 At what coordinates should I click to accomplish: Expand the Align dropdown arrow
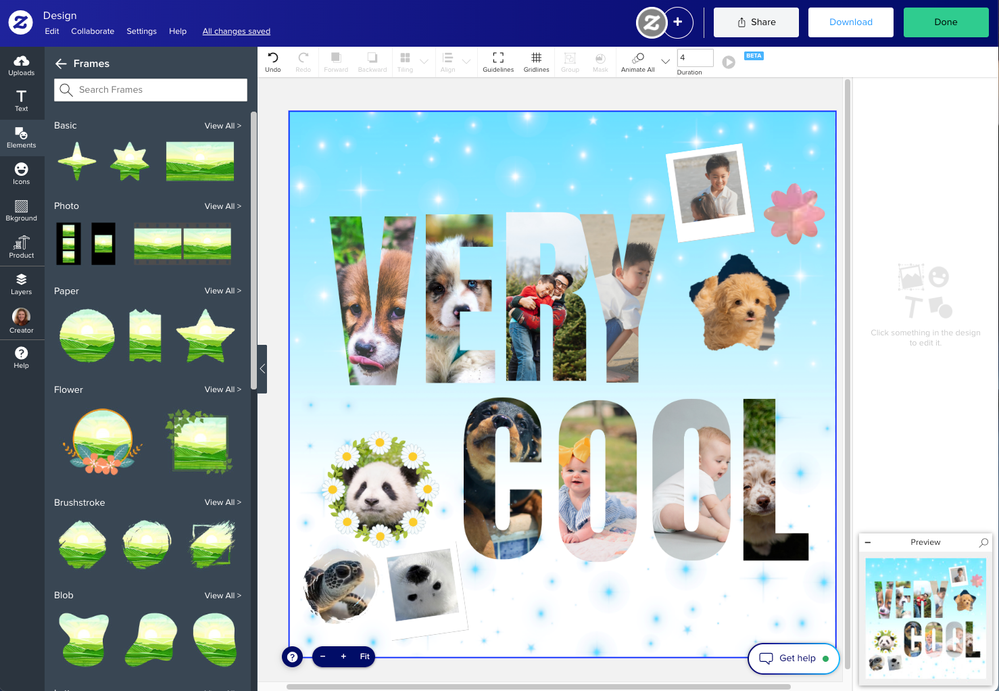coord(466,62)
